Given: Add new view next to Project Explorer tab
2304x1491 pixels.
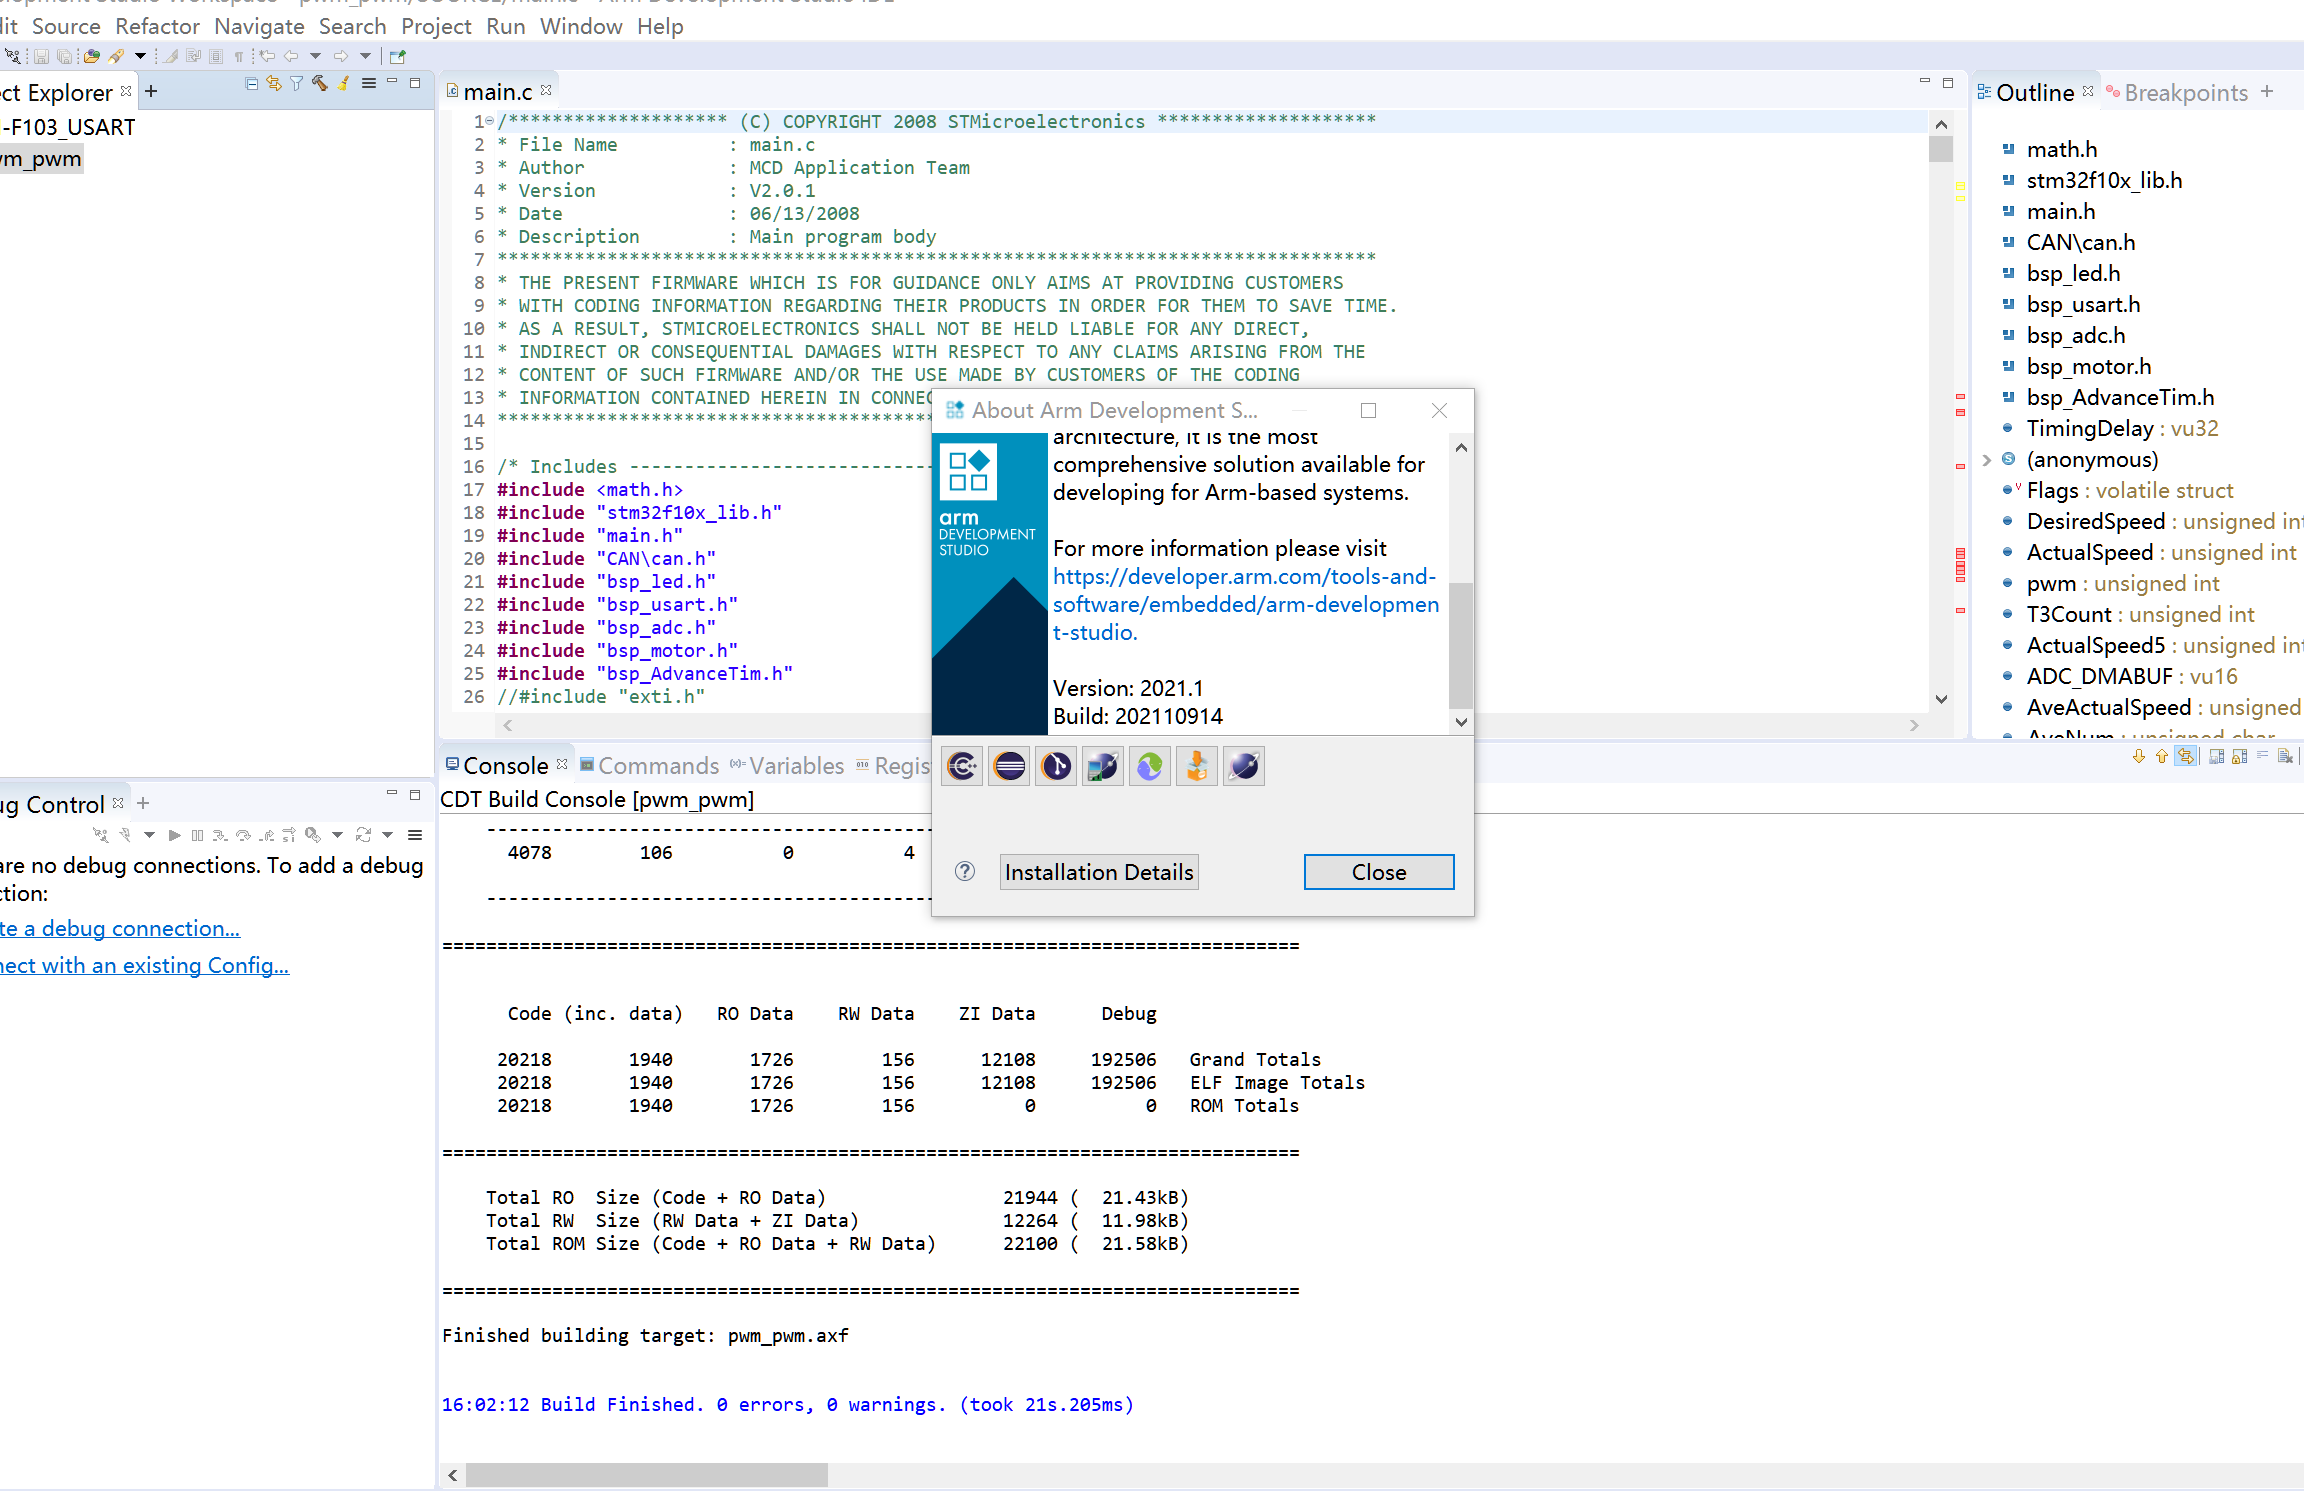Looking at the screenshot, I should pyautogui.click(x=151, y=91).
